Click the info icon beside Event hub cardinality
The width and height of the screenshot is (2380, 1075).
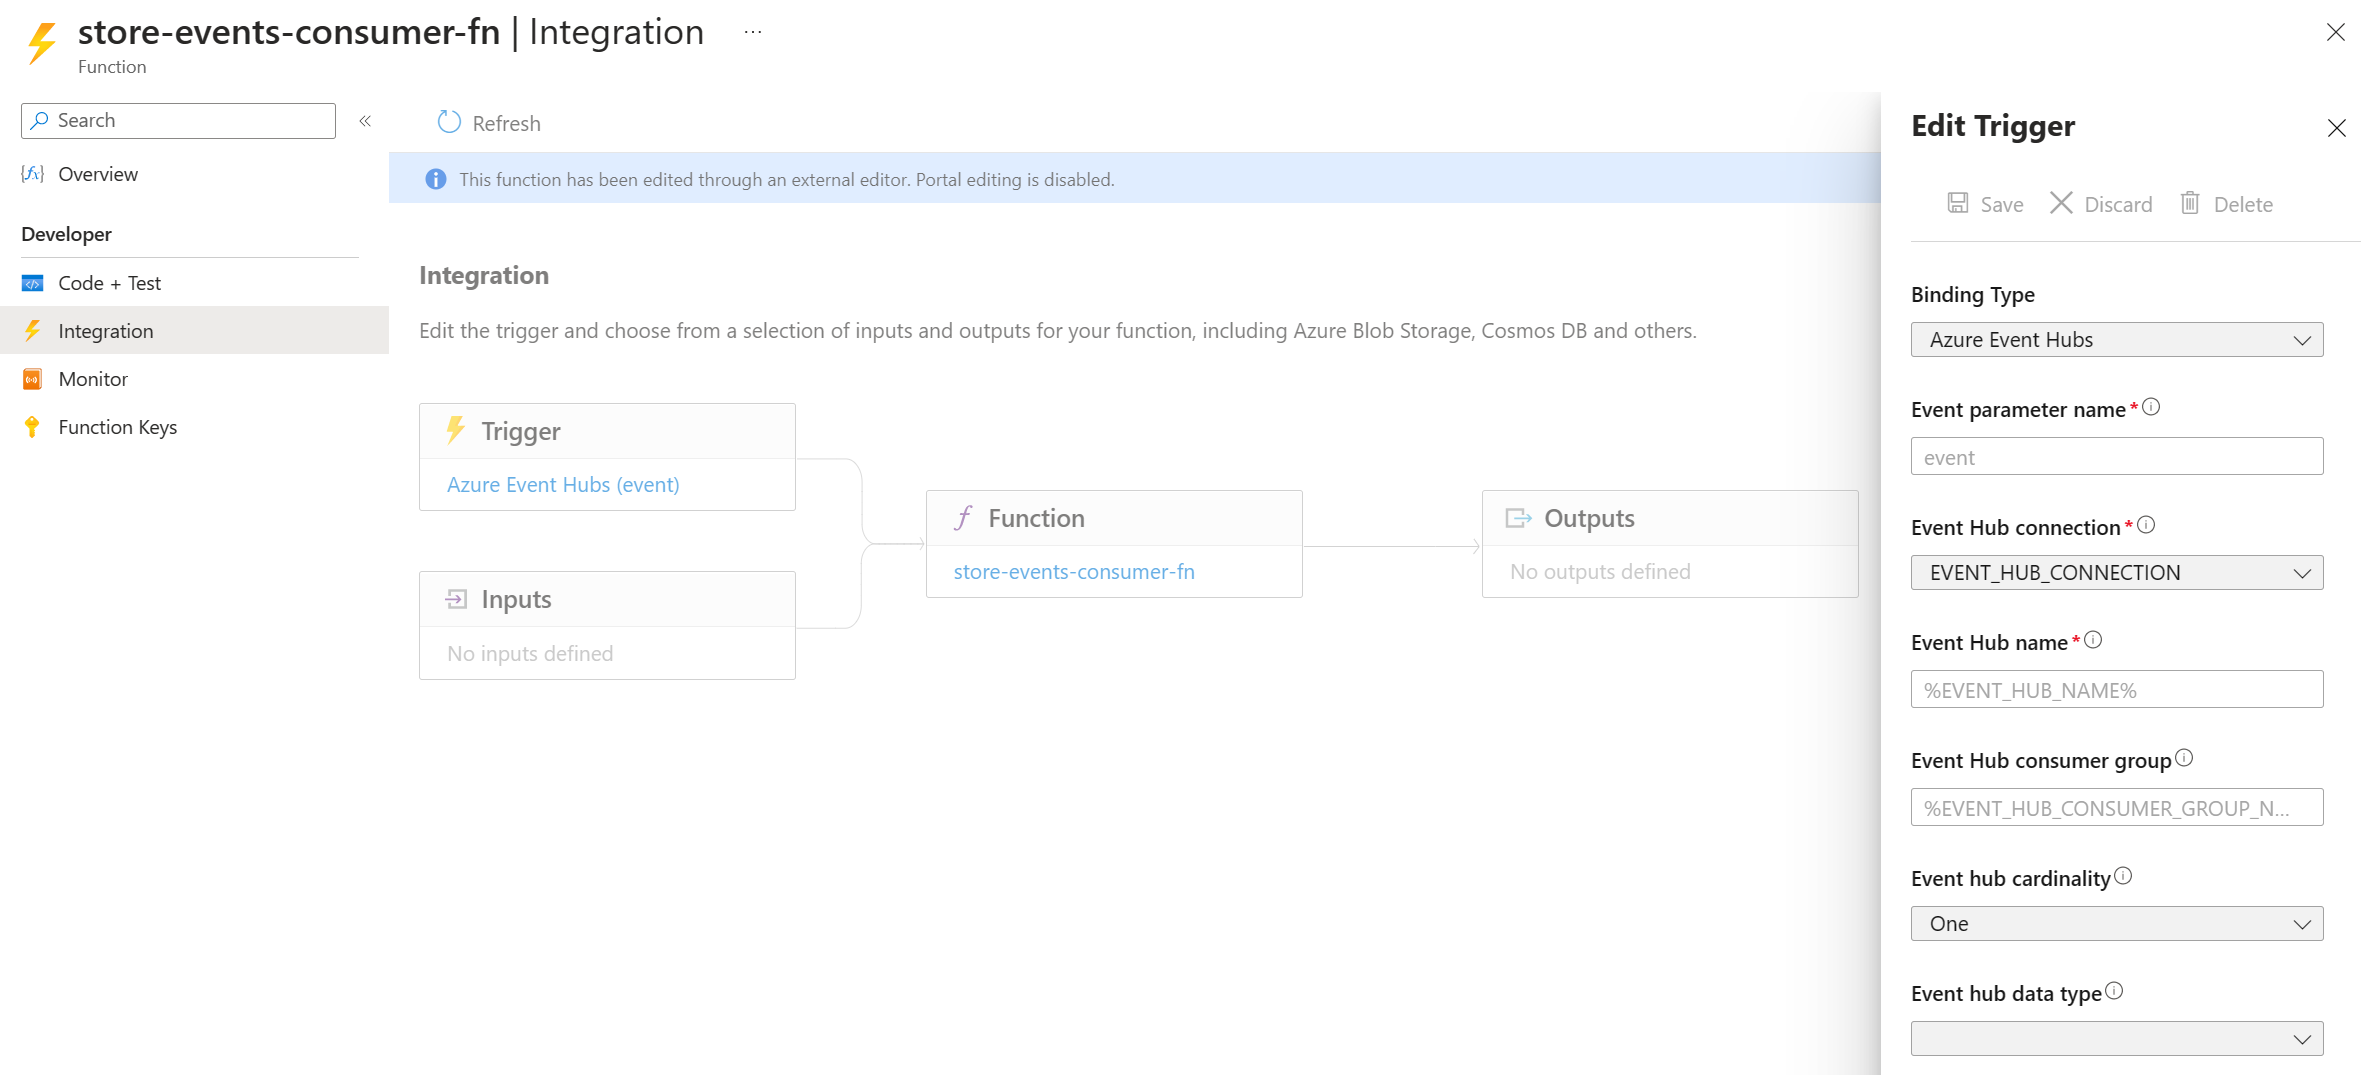(x=2123, y=876)
